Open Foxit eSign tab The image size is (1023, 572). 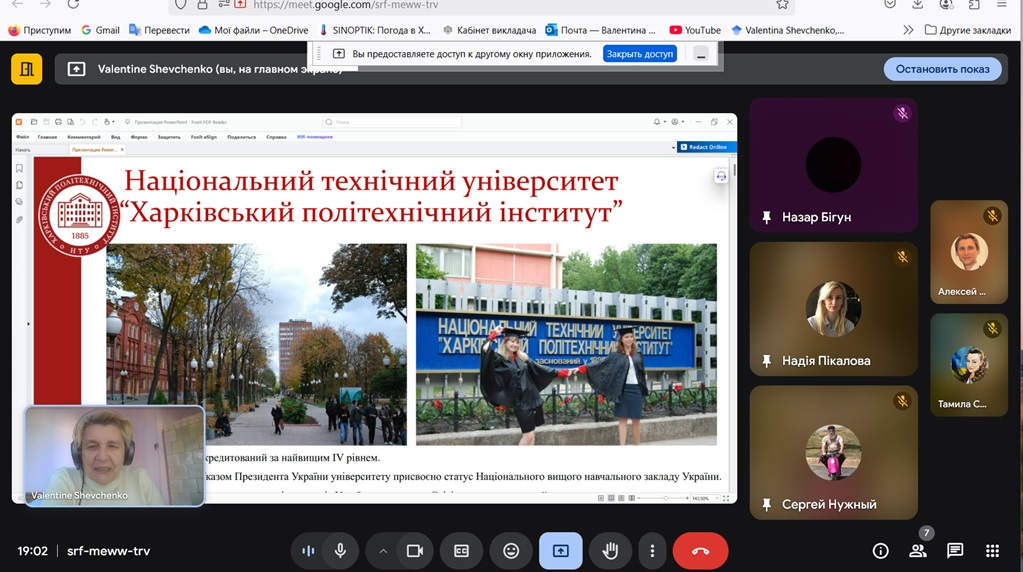point(204,137)
